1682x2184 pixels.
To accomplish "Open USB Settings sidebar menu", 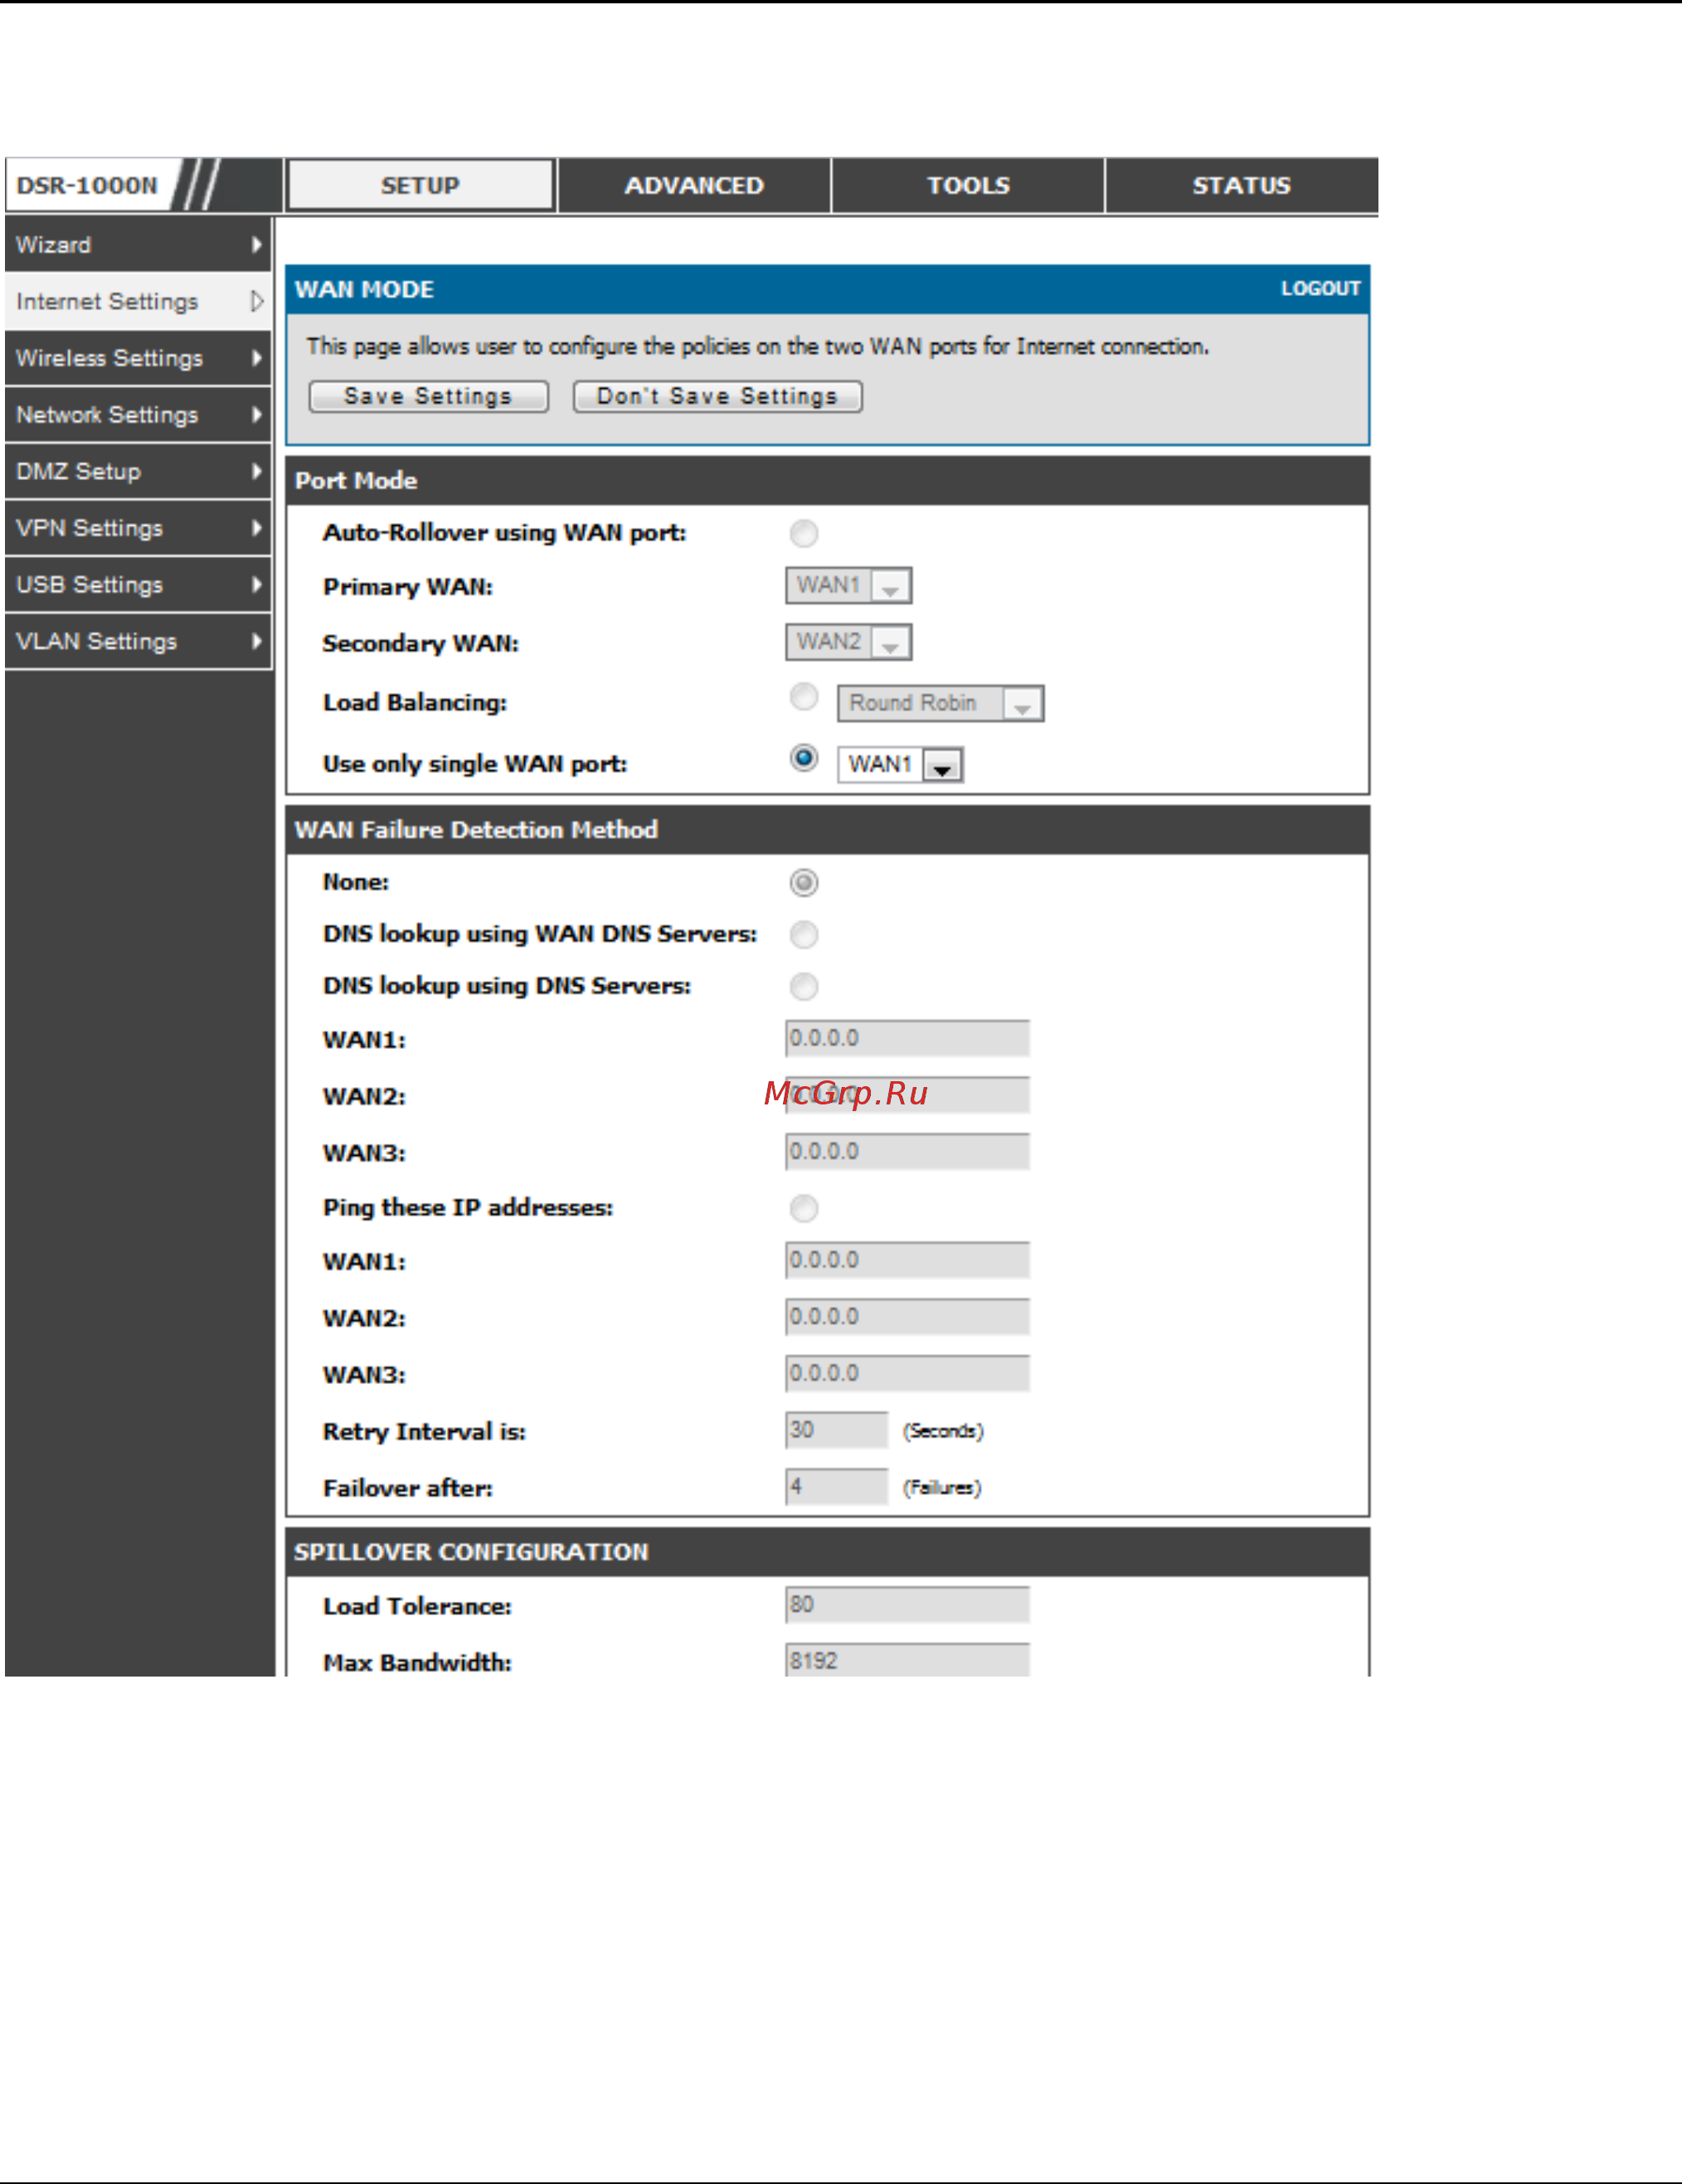I will [138, 584].
